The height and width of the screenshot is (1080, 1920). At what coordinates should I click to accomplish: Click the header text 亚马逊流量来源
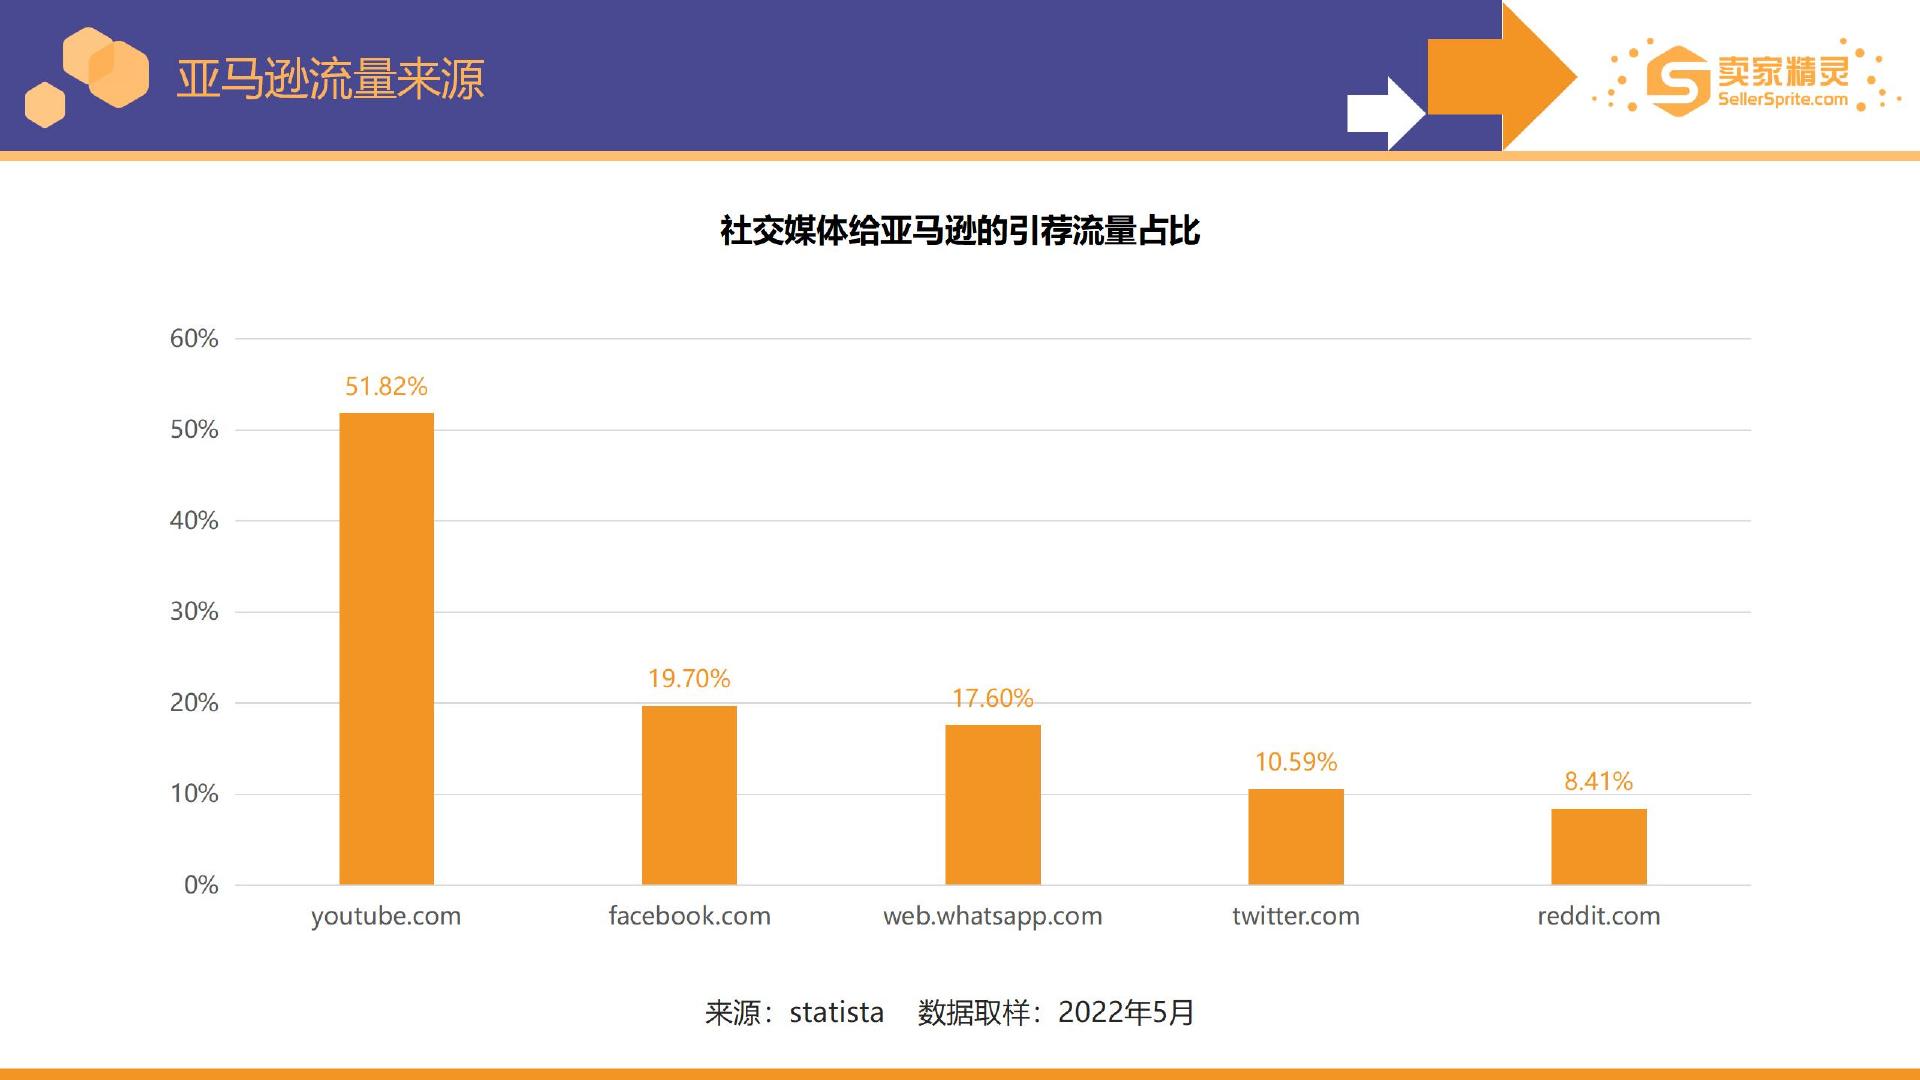click(330, 80)
